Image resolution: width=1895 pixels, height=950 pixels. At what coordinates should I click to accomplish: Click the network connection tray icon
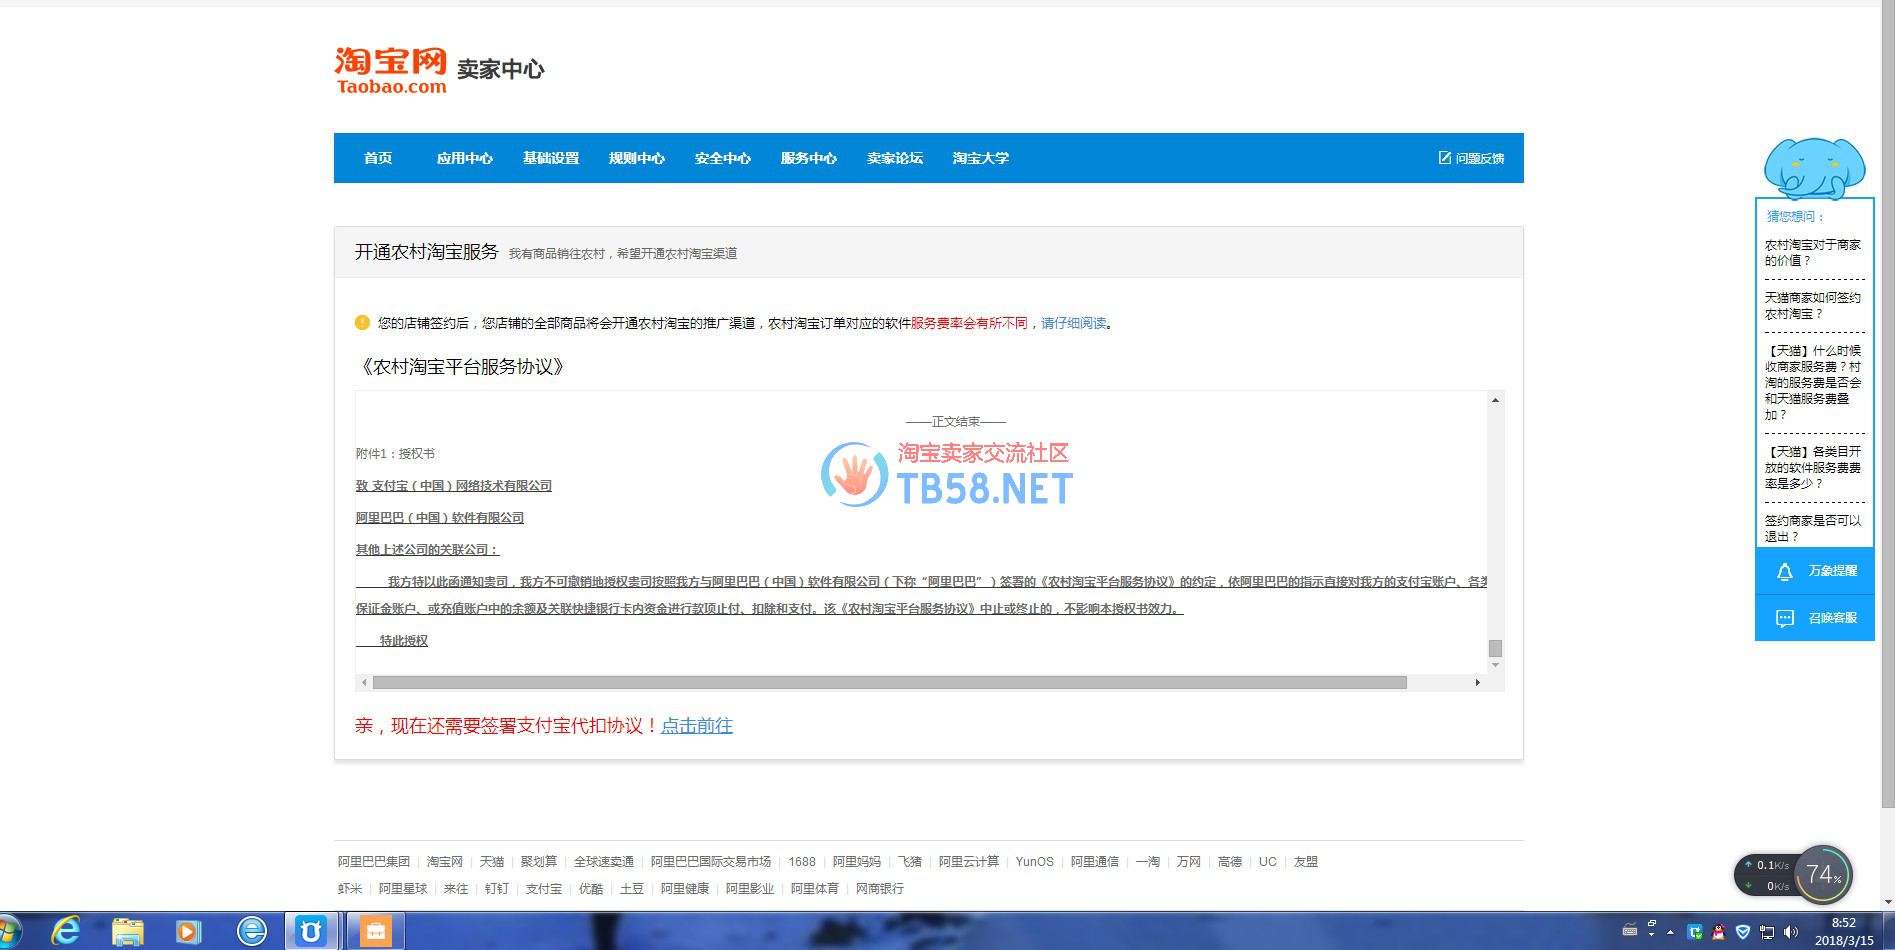1767,932
